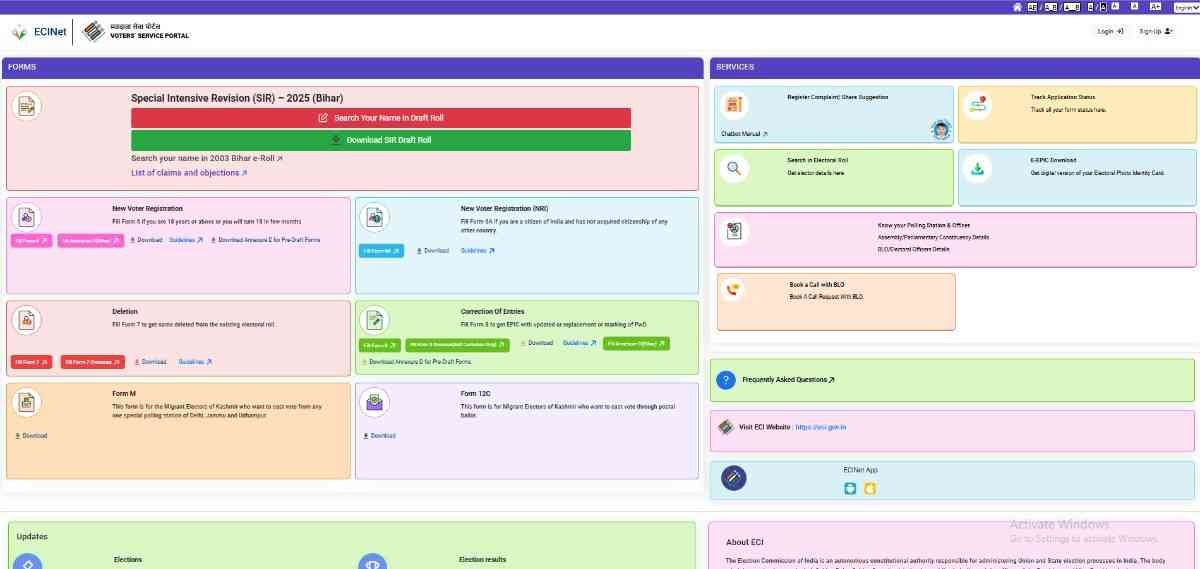The height and width of the screenshot is (569, 1200).
Task: Click the home icon in top bar
Action: coord(1017,7)
